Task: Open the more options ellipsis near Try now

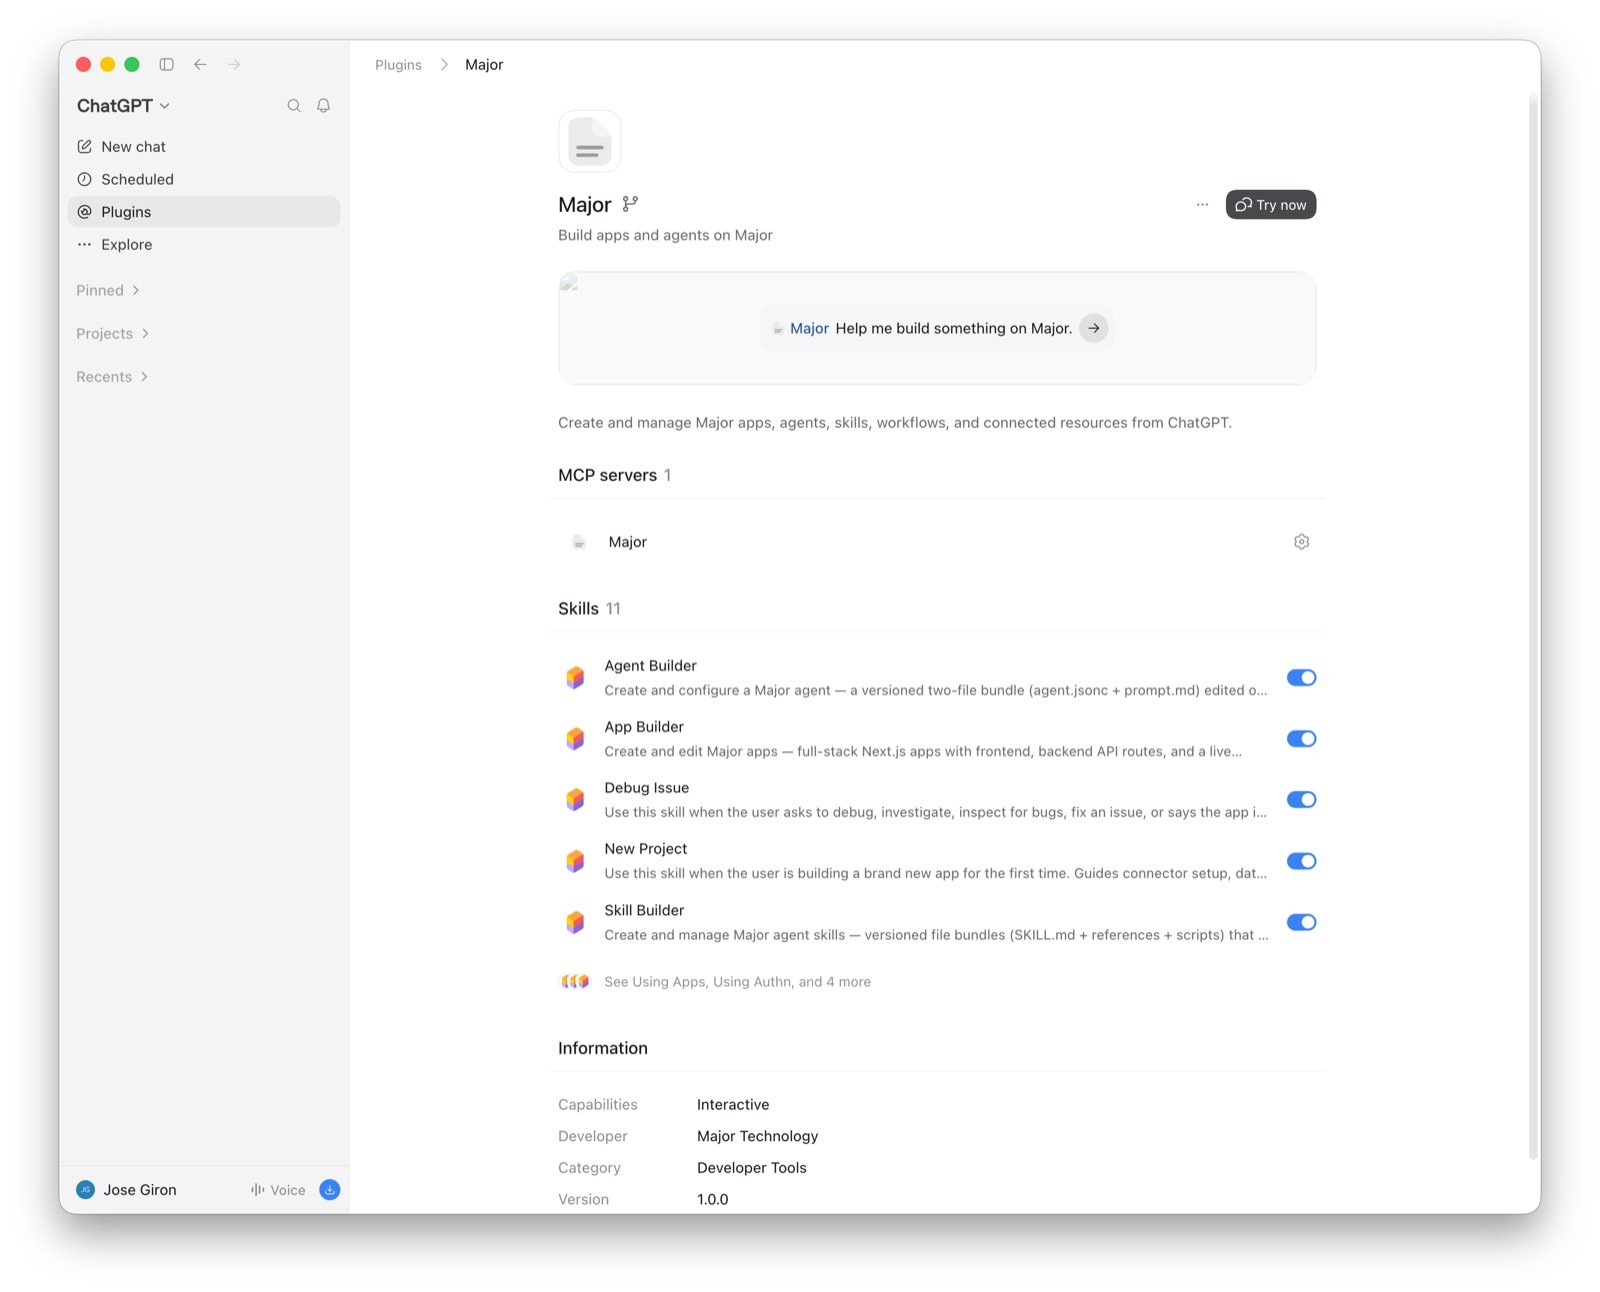Action: [x=1202, y=204]
